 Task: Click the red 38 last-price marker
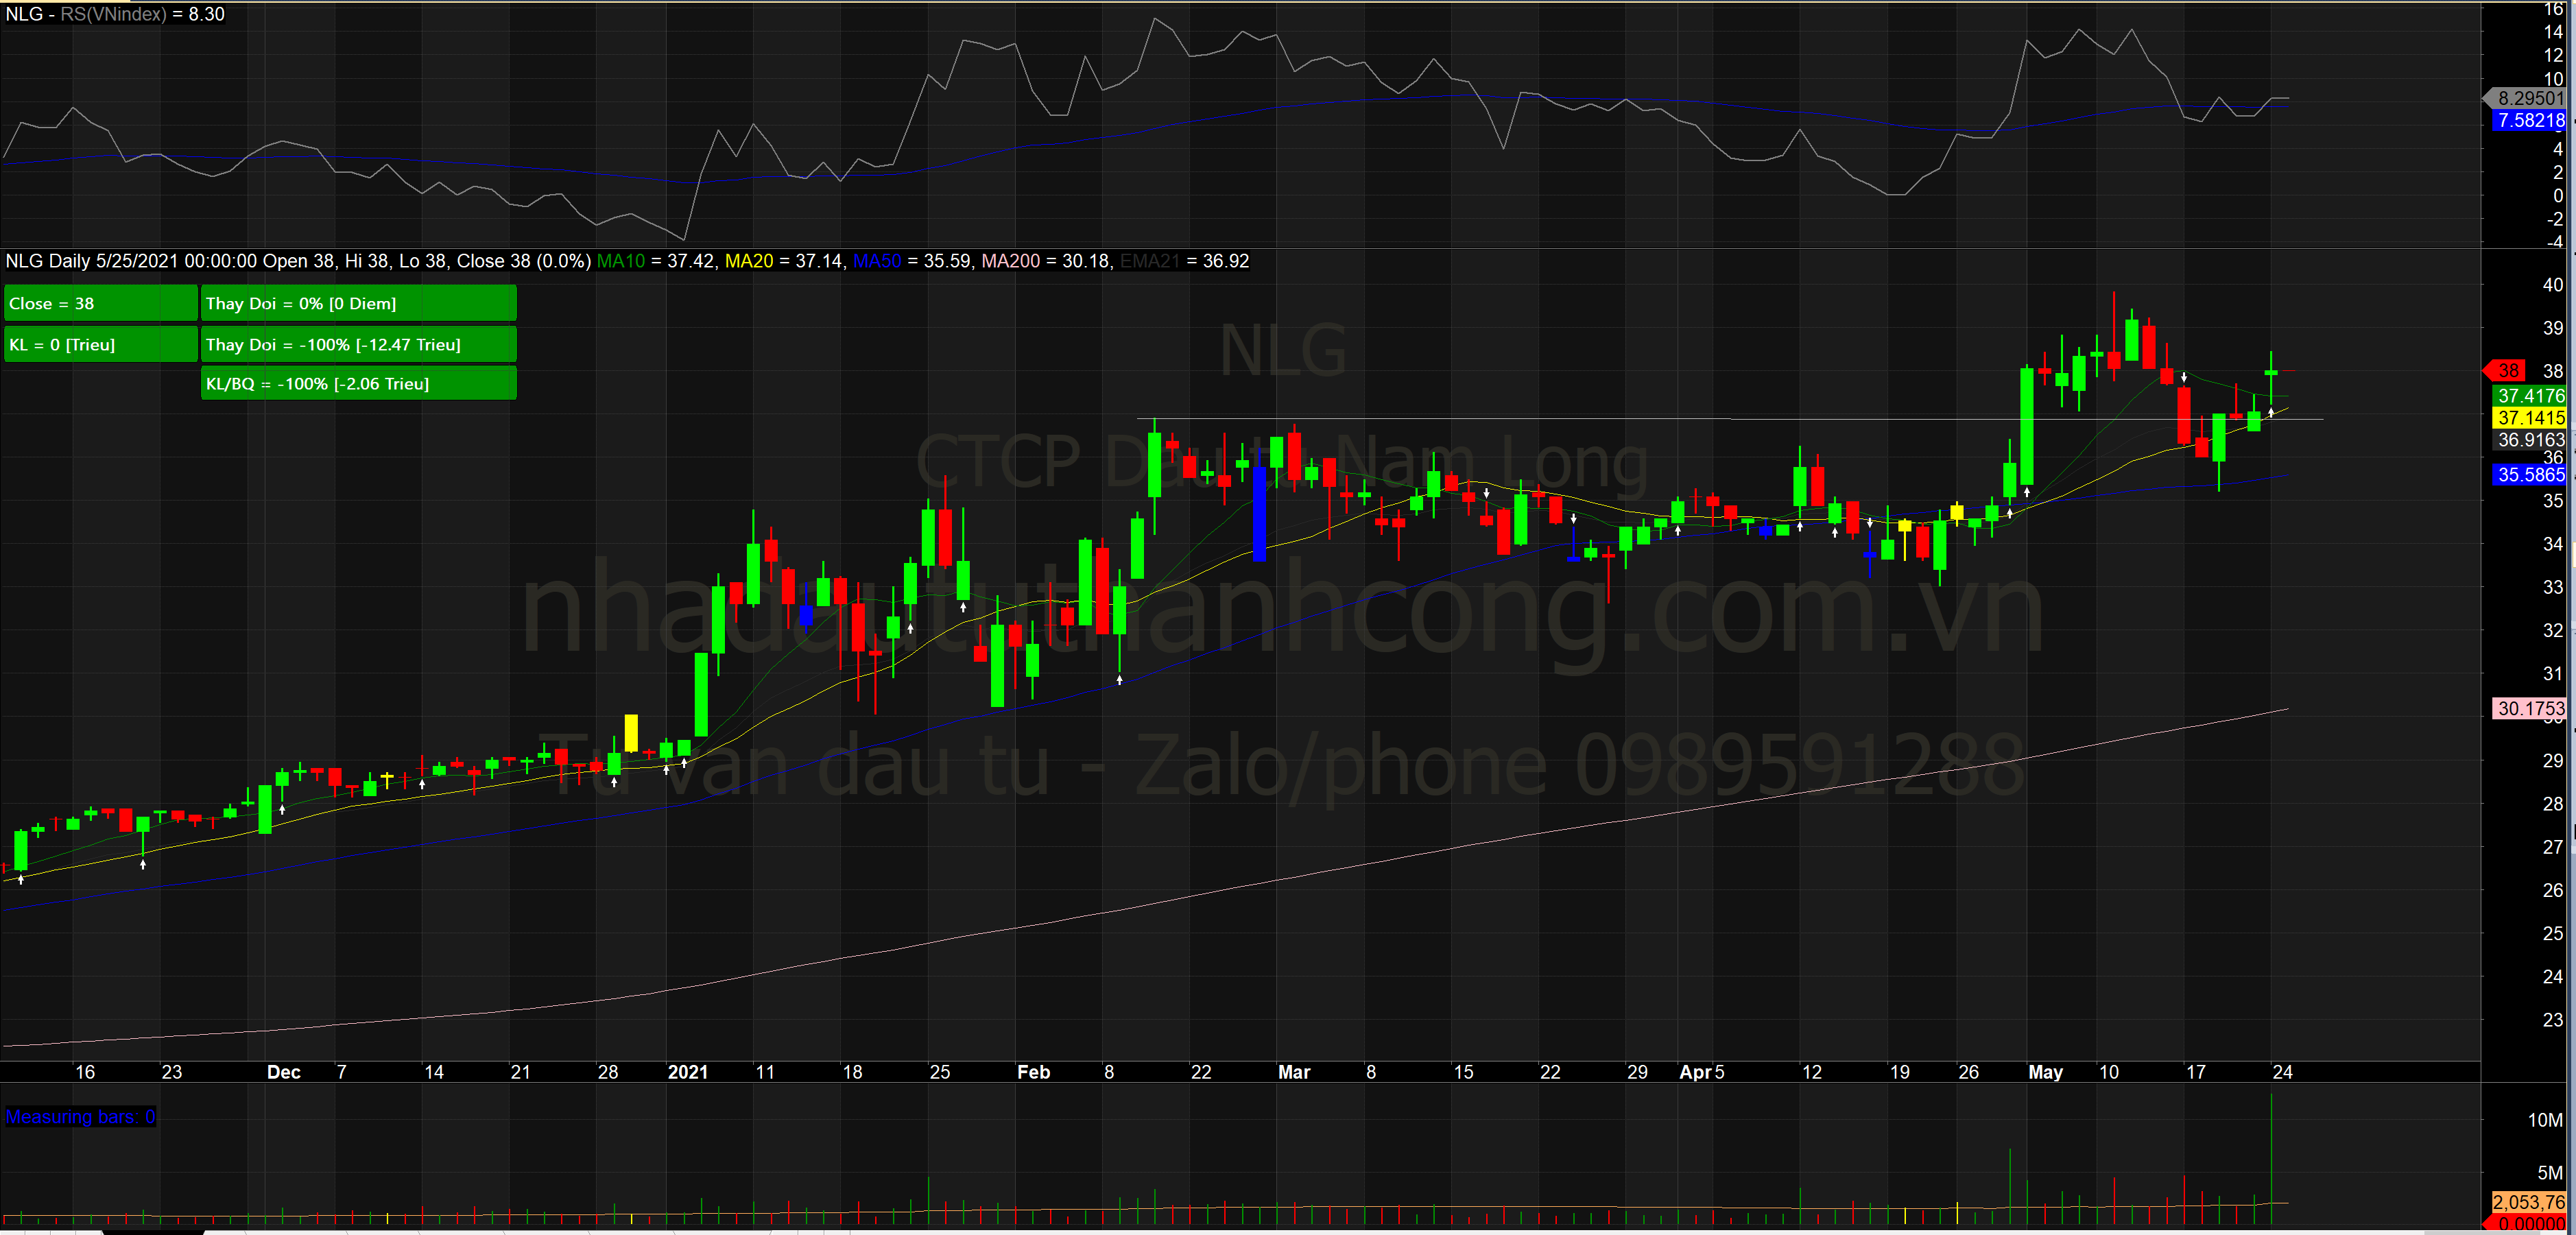click(x=2507, y=371)
